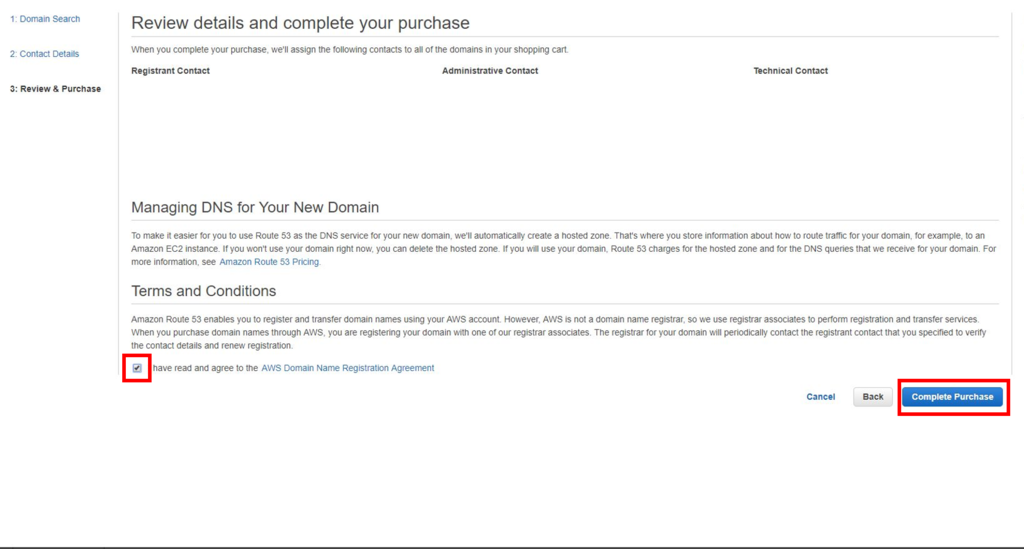Open the Amazon Route 53 Pricing link

tap(269, 262)
